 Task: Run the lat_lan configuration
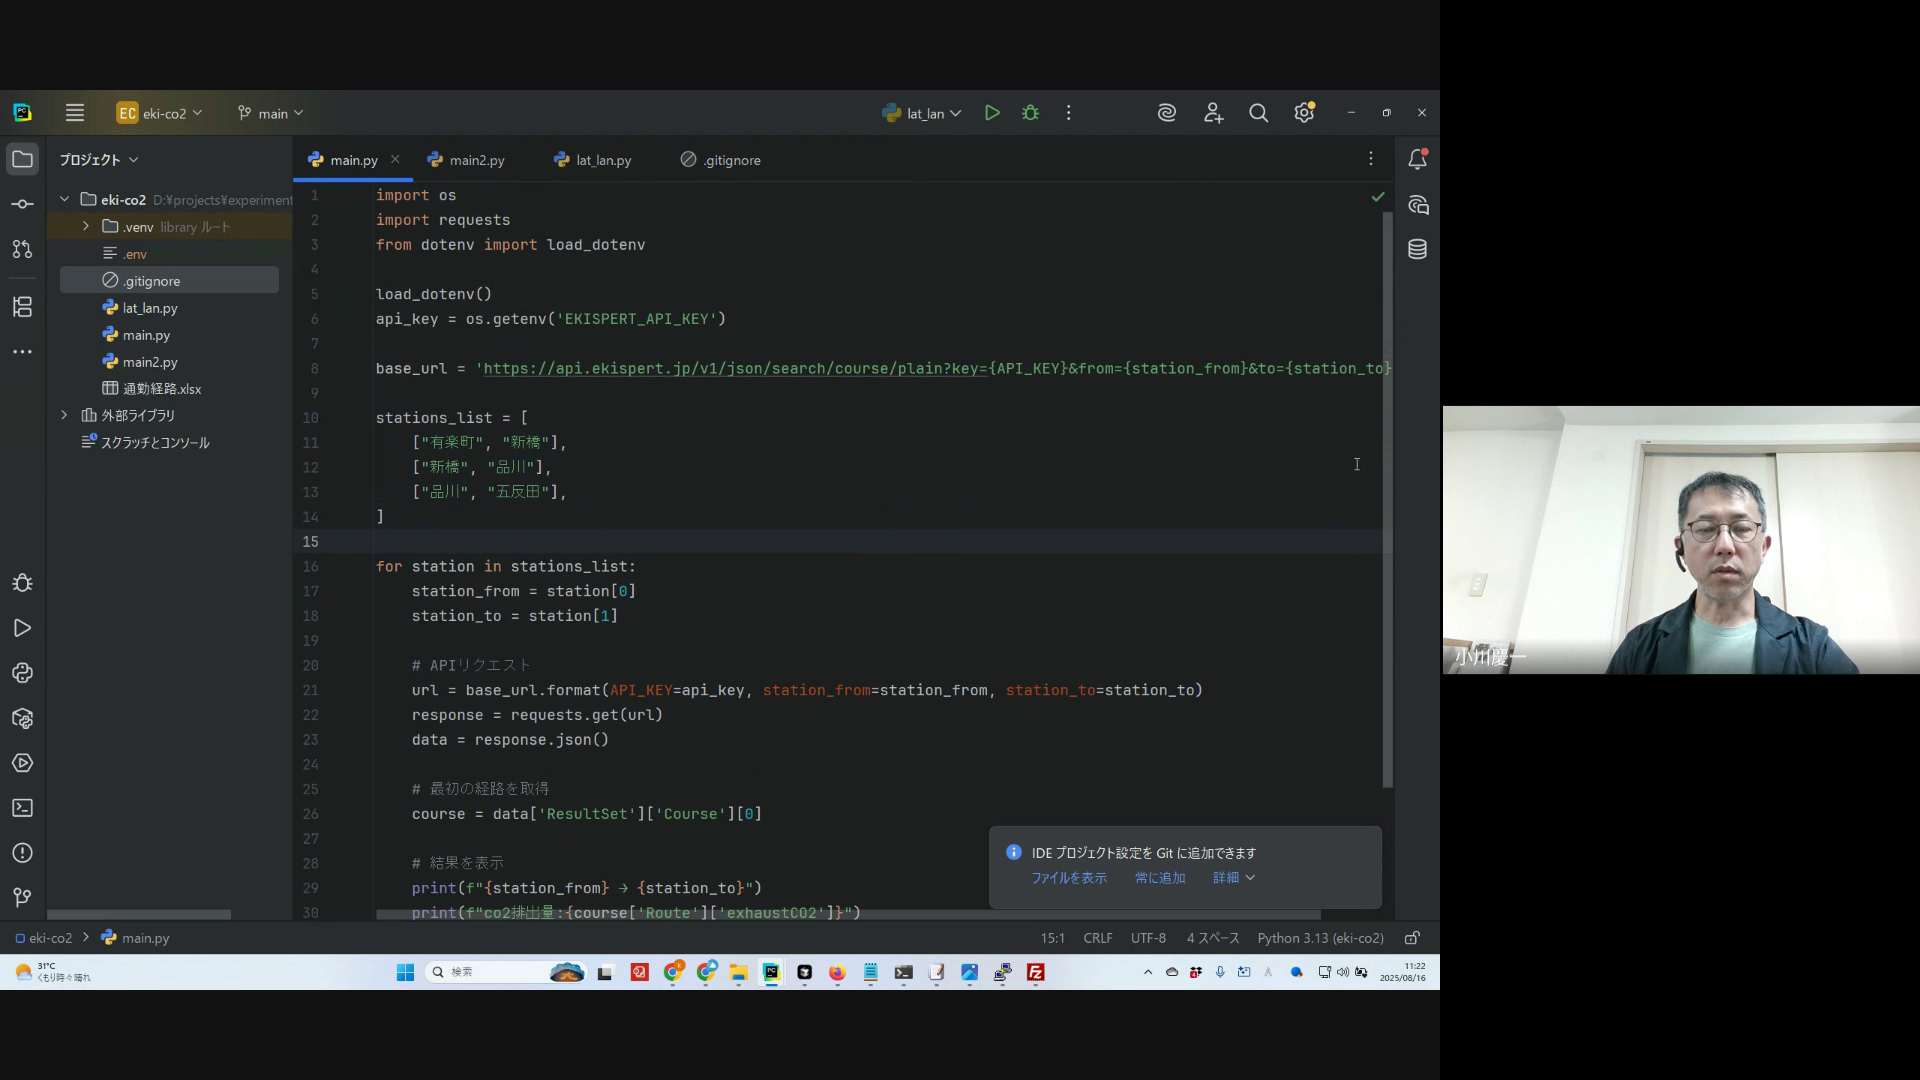click(992, 113)
